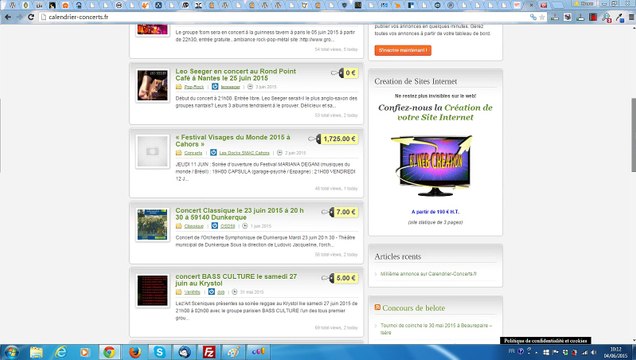This screenshot has height=360, width=636.
Task: Click the user icon in the Festival Visages listing
Action: [213, 153]
